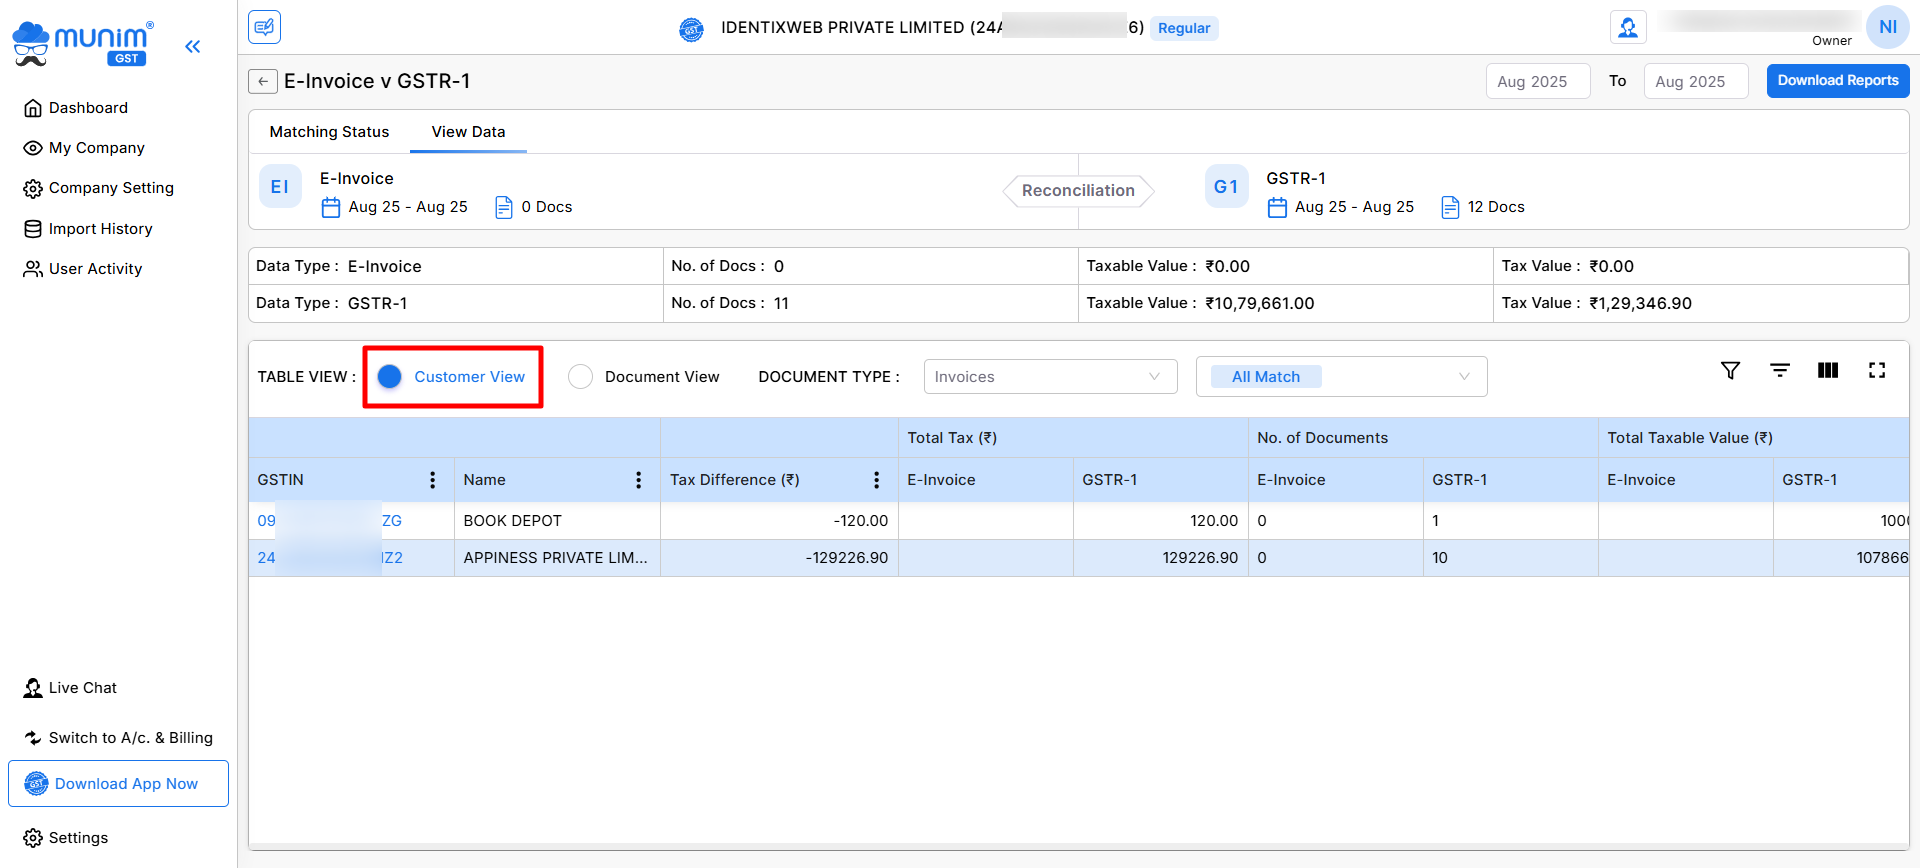Sort by Name column header
This screenshot has height=868, width=1920.
point(485,480)
